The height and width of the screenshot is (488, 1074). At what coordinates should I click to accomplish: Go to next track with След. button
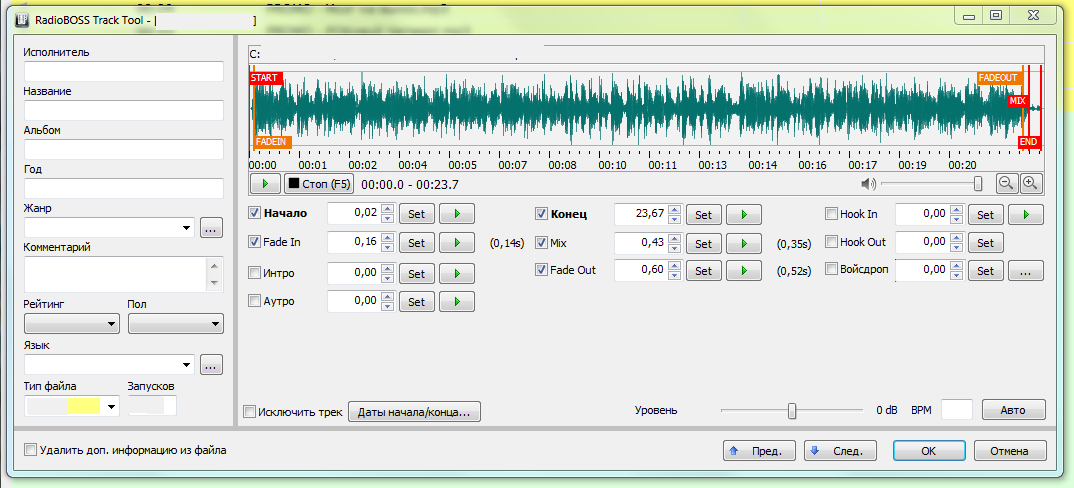coord(840,451)
